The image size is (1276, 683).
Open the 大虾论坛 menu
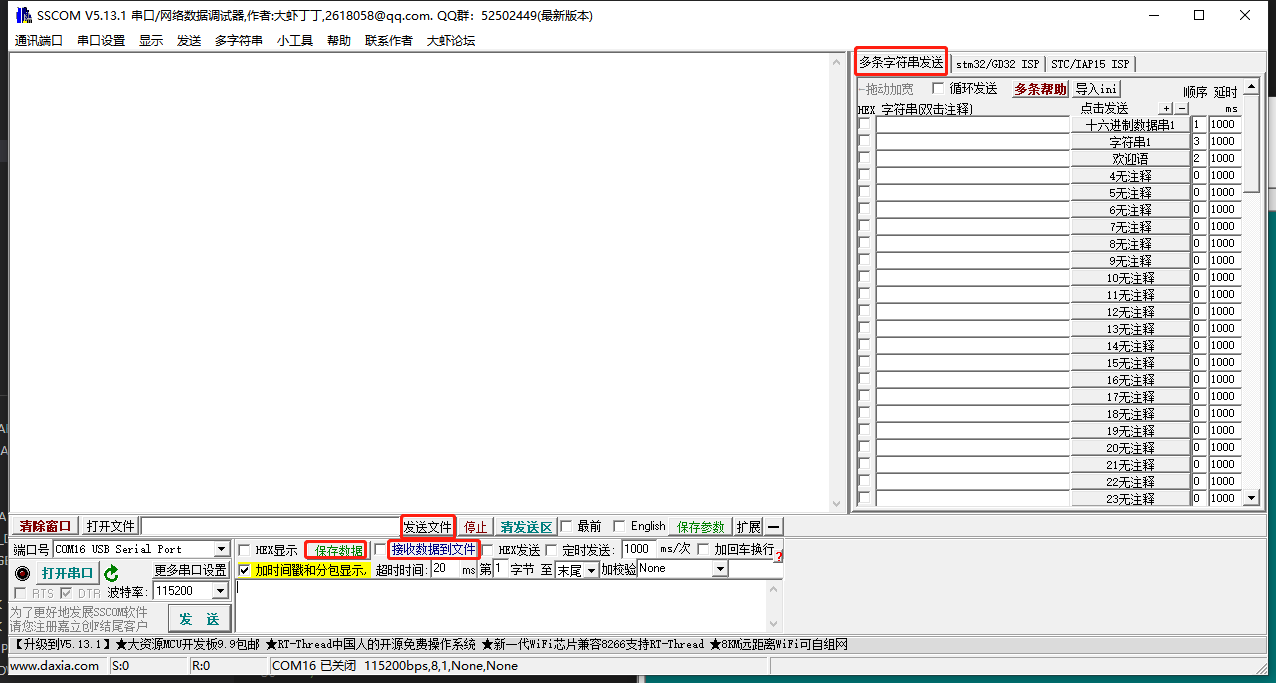451,41
